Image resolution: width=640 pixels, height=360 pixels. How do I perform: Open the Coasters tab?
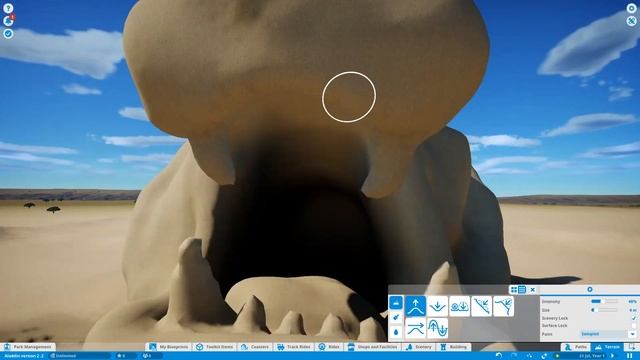tap(255, 347)
